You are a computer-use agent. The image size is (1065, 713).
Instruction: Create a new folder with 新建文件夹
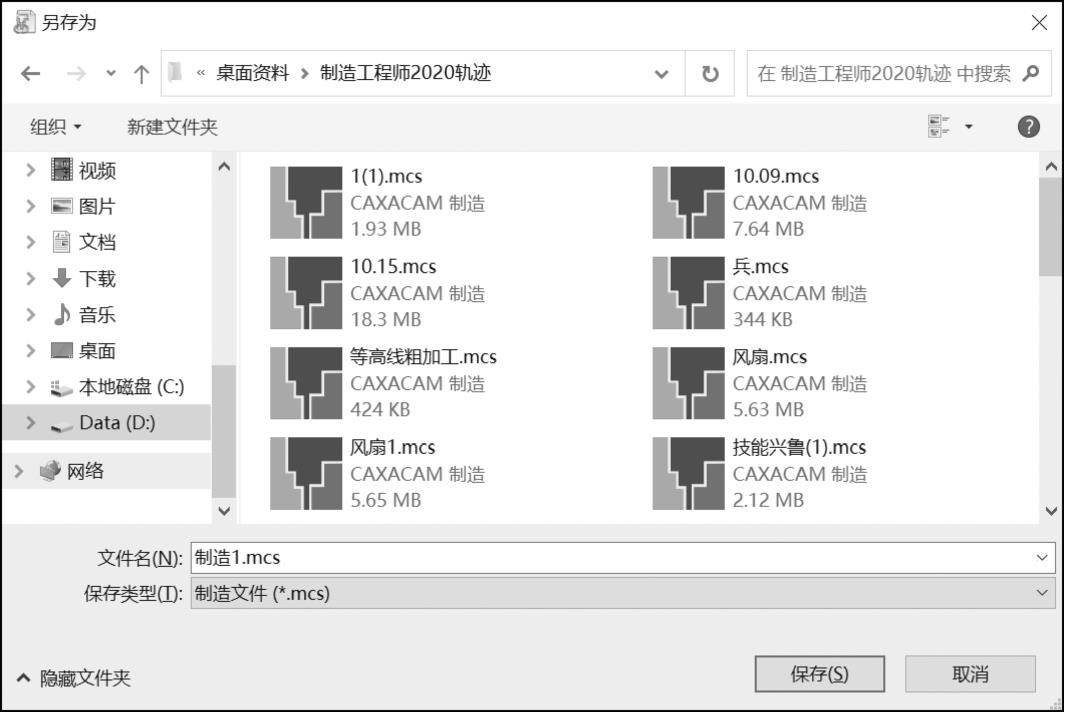(172, 127)
